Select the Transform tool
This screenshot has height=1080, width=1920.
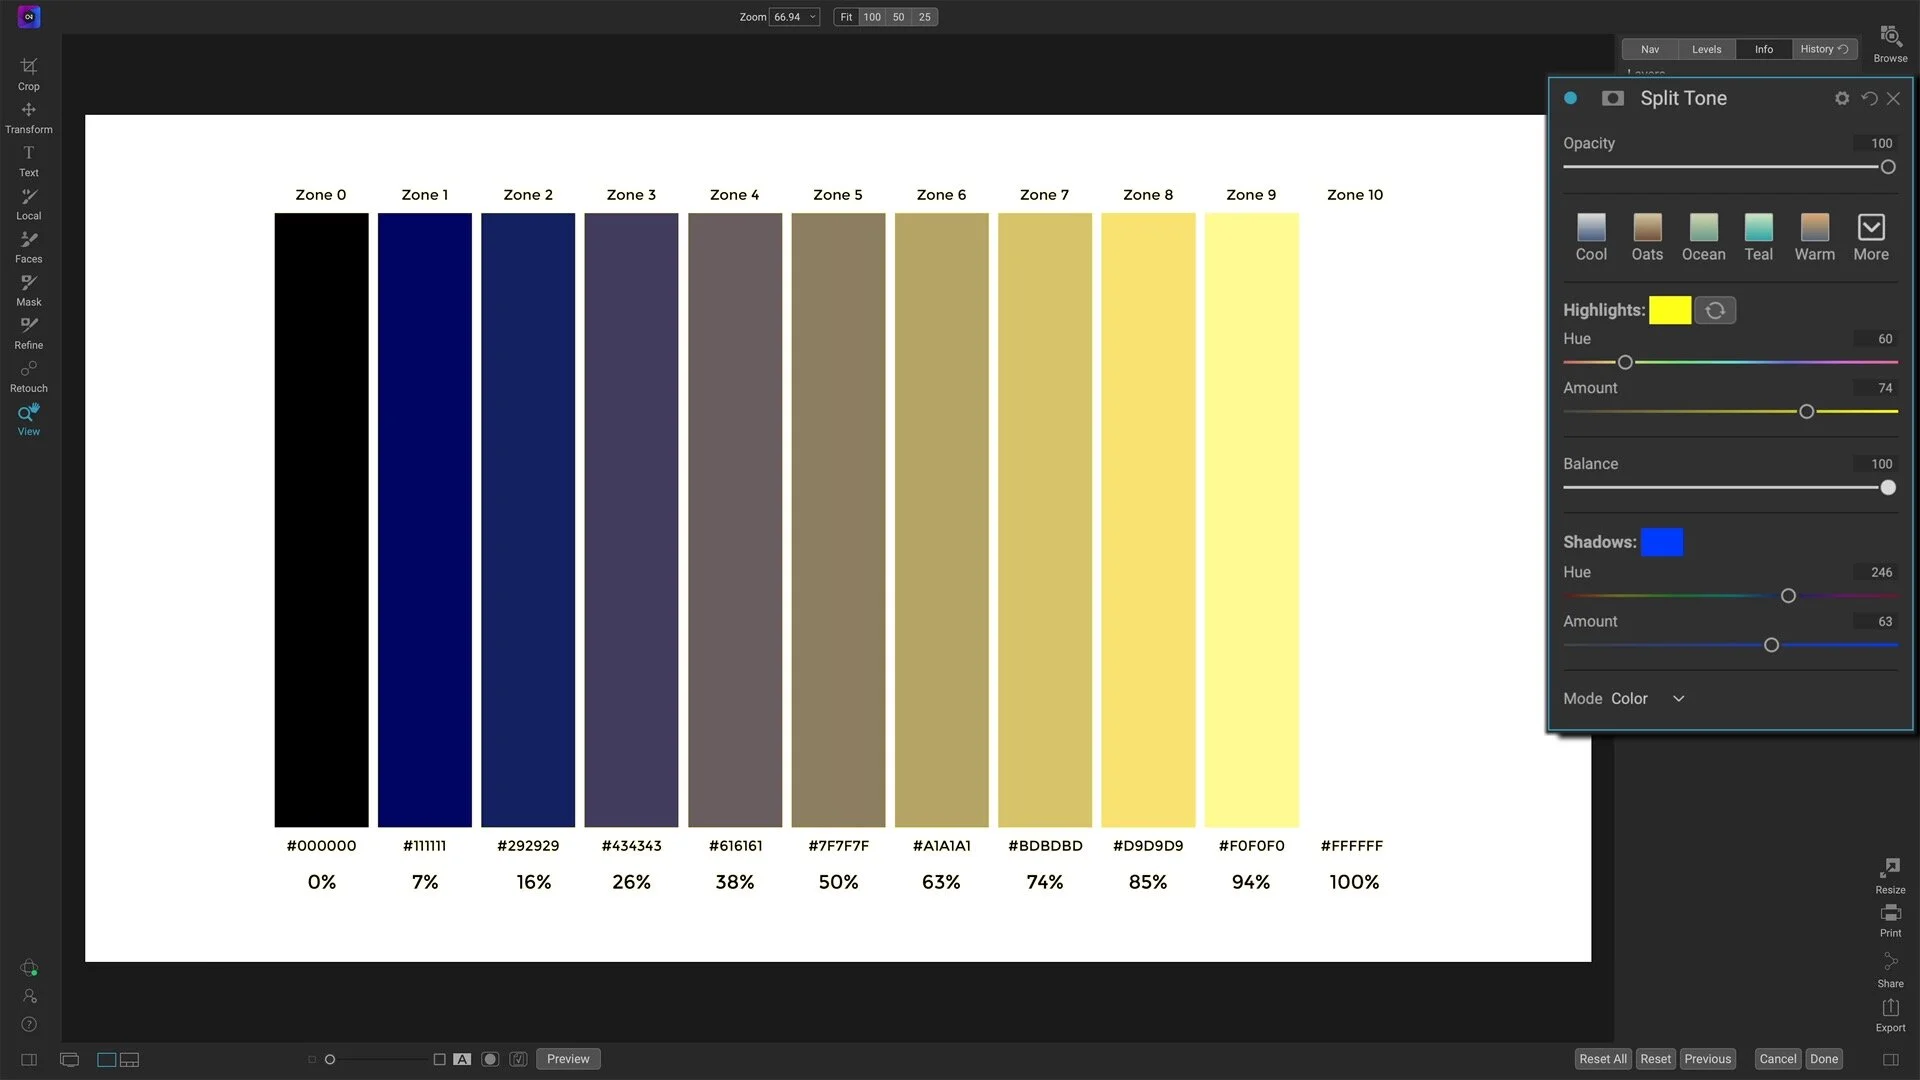tap(28, 115)
